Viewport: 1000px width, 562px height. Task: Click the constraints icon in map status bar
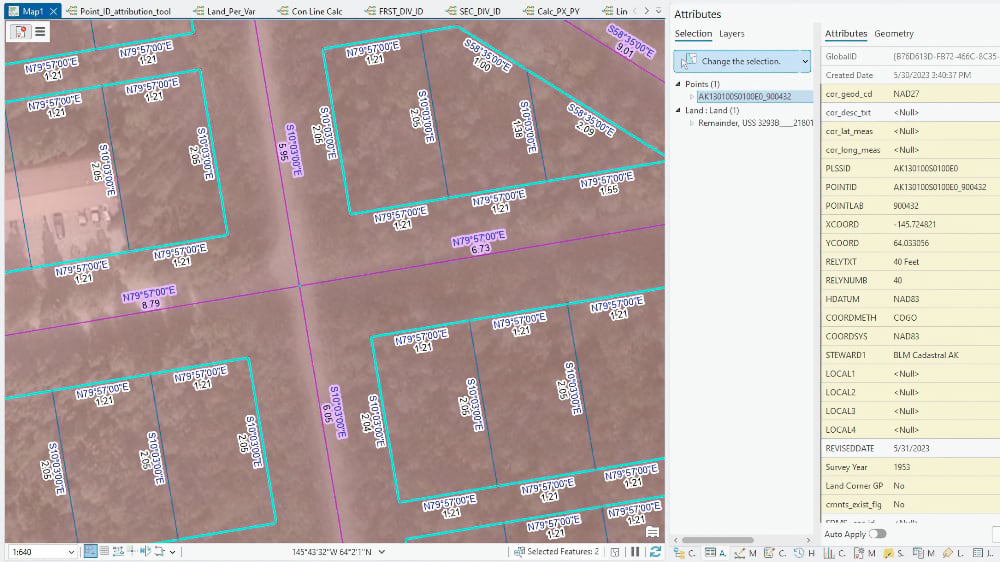pyautogui.click(x=118, y=551)
